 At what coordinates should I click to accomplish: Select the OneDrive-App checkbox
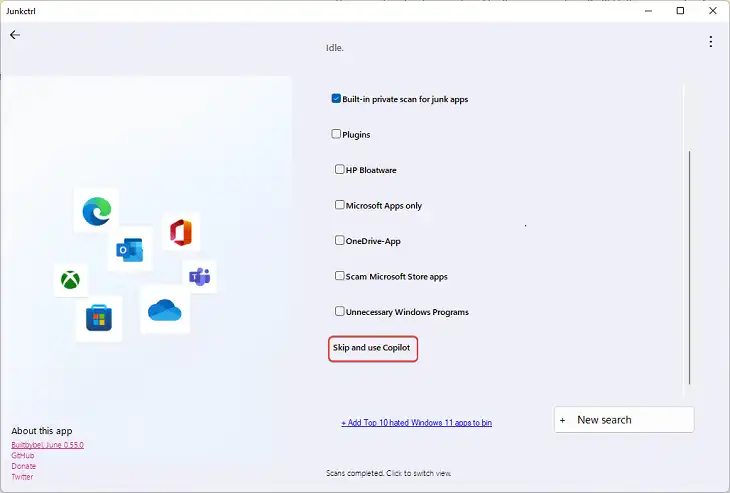[339, 240]
